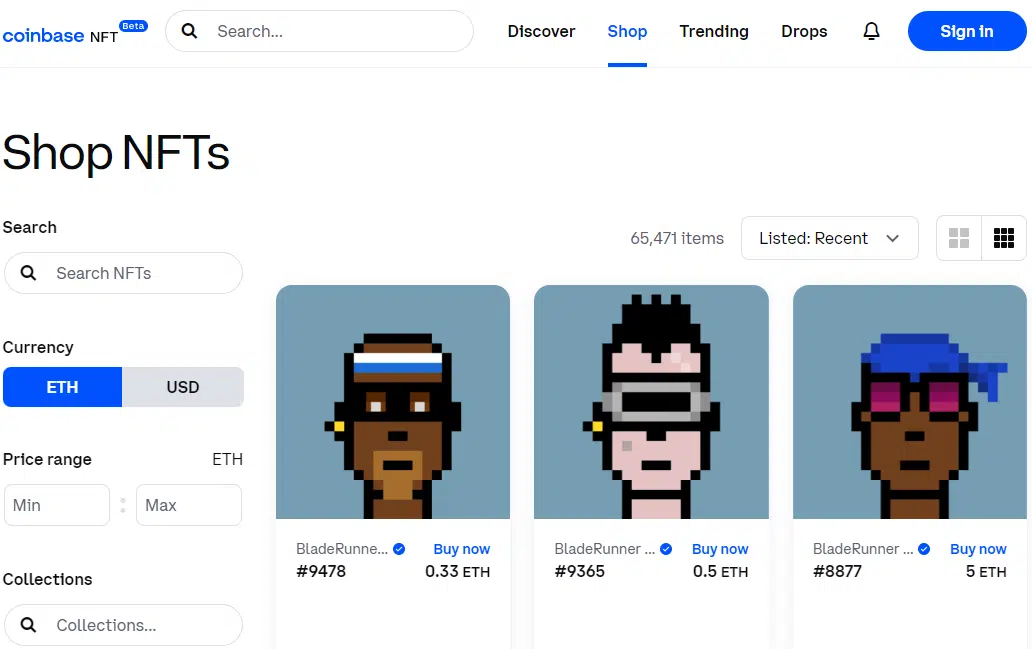
Task: Click the 0.33 ETH price
Action: [x=457, y=571]
